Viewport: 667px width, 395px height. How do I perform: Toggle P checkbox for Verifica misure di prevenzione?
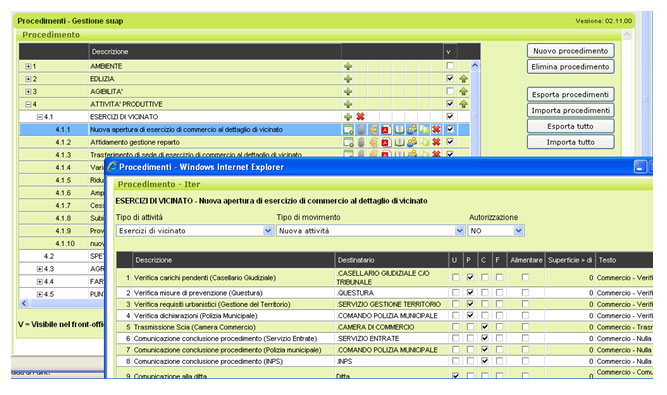coord(470,293)
